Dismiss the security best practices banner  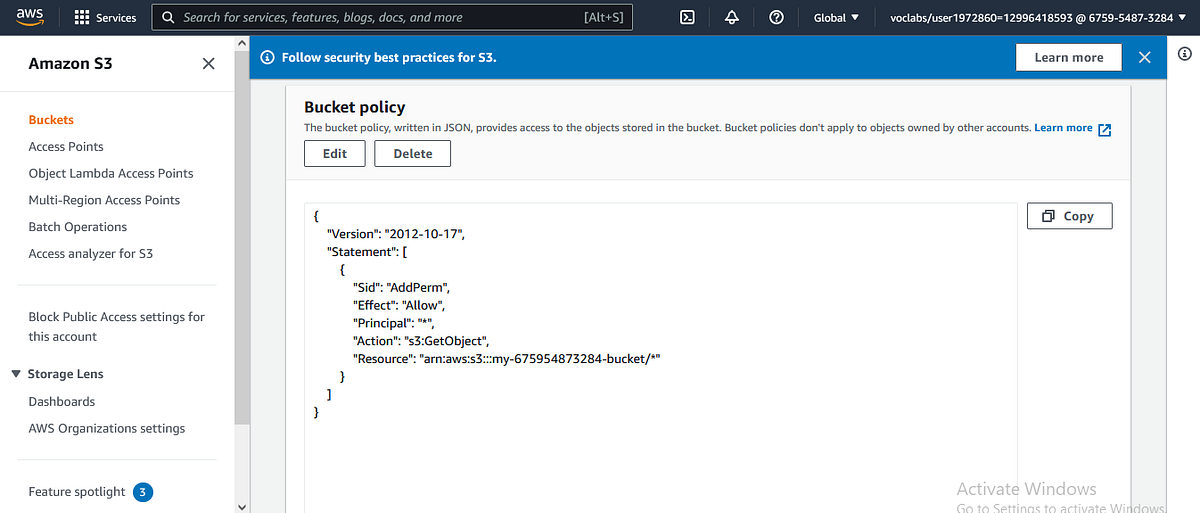click(x=1144, y=58)
